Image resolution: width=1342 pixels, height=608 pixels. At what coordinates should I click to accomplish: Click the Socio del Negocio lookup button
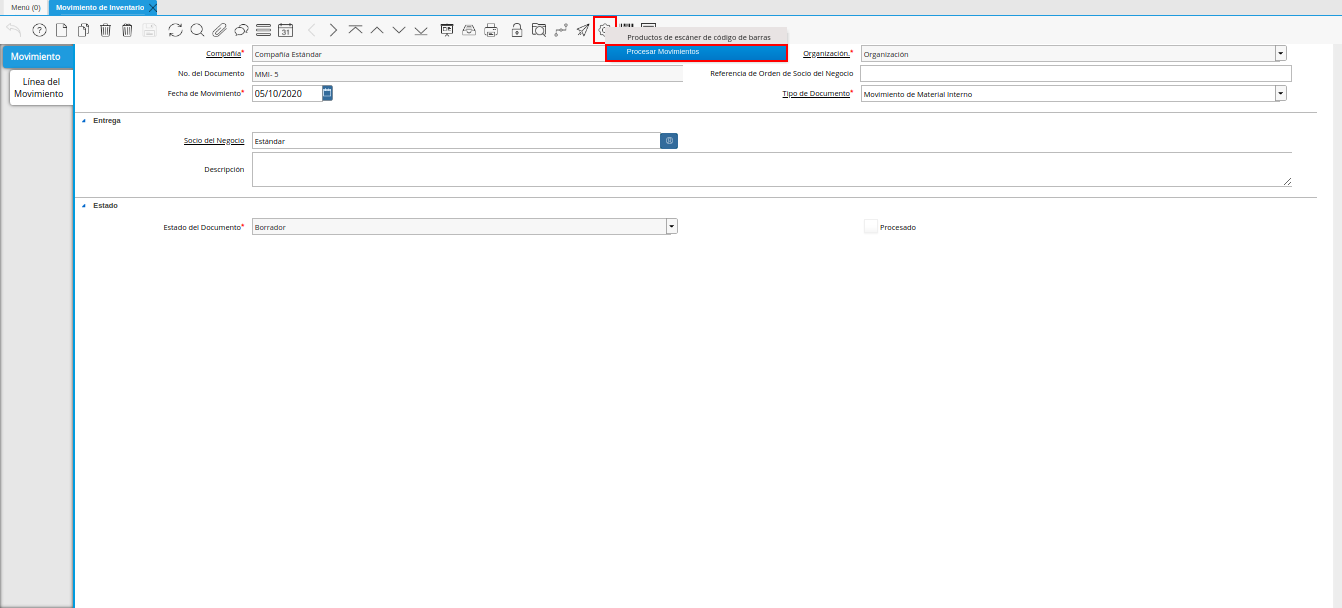pos(669,141)
